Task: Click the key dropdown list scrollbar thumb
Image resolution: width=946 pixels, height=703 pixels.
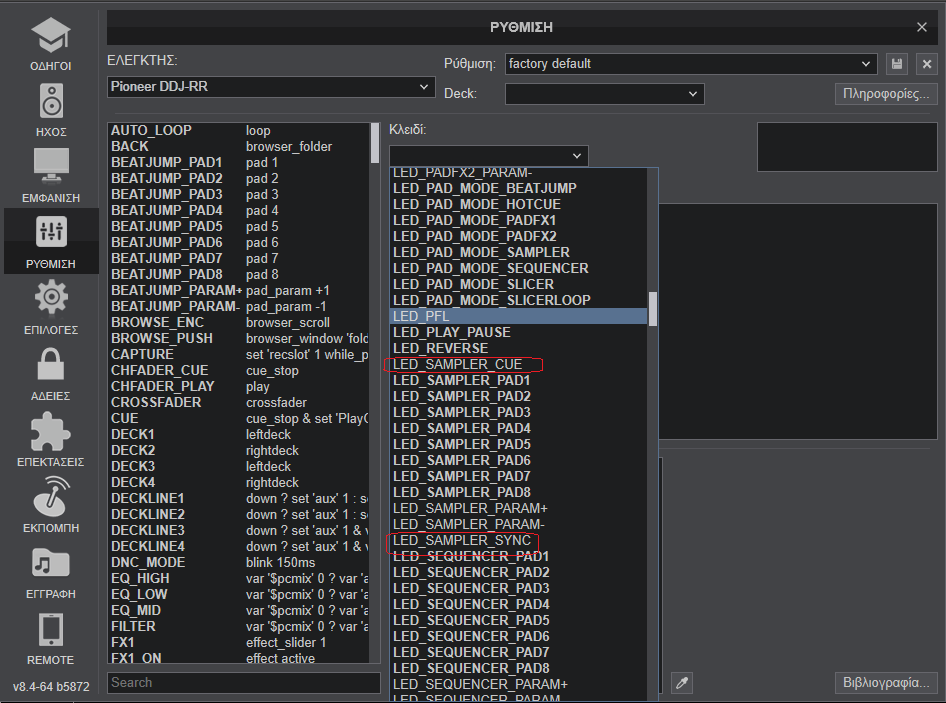Action: pyautogui.click(x=653, y=308)
